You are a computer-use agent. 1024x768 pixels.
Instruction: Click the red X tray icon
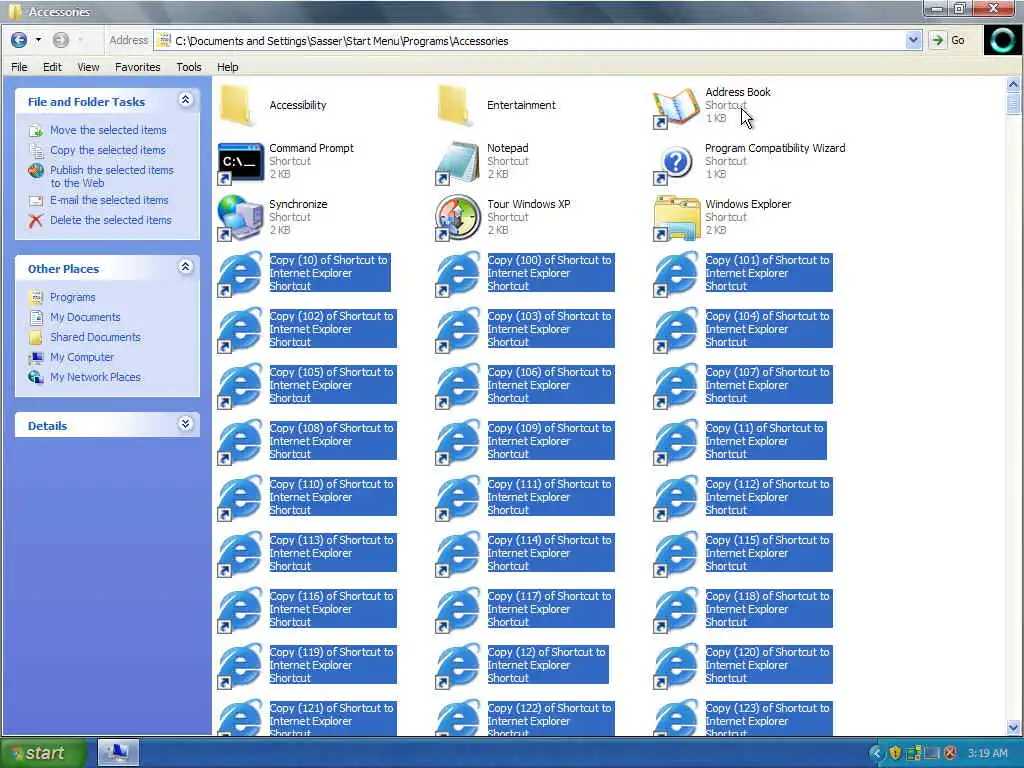(951, 754)
